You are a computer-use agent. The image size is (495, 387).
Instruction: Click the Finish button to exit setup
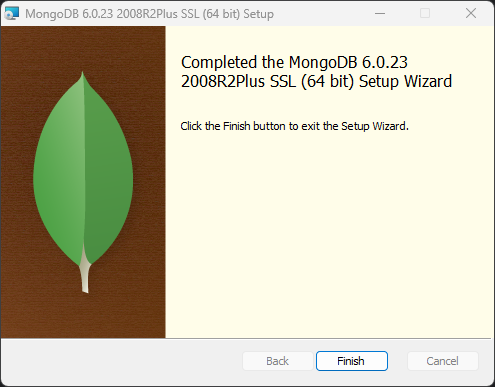[x=352, y=361]
